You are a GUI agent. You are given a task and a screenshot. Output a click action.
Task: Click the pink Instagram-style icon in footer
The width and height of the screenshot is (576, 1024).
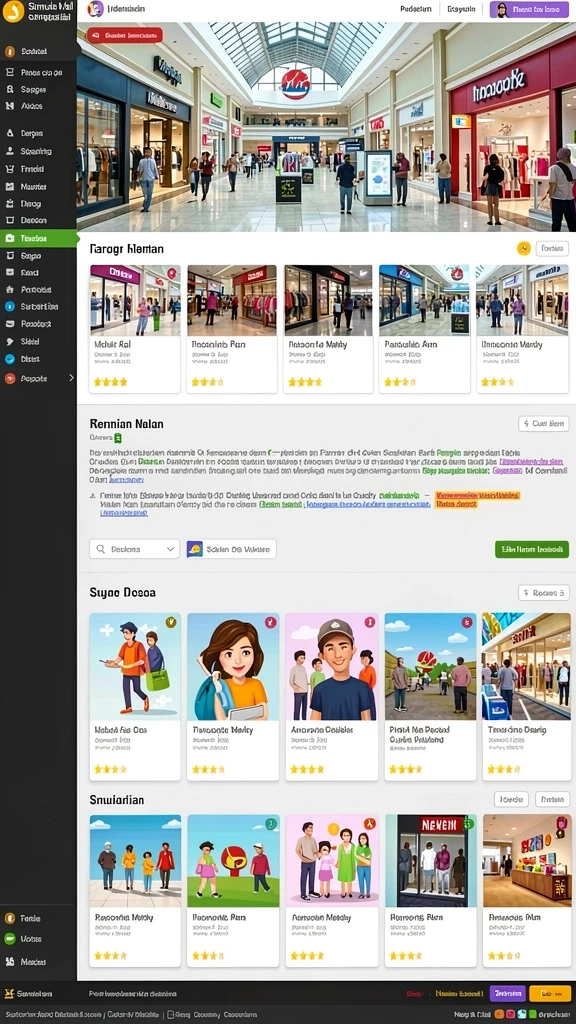tap(511, 1014)
